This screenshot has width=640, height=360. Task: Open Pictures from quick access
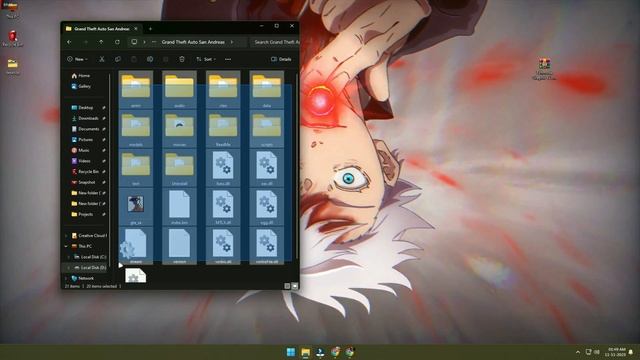82,139
